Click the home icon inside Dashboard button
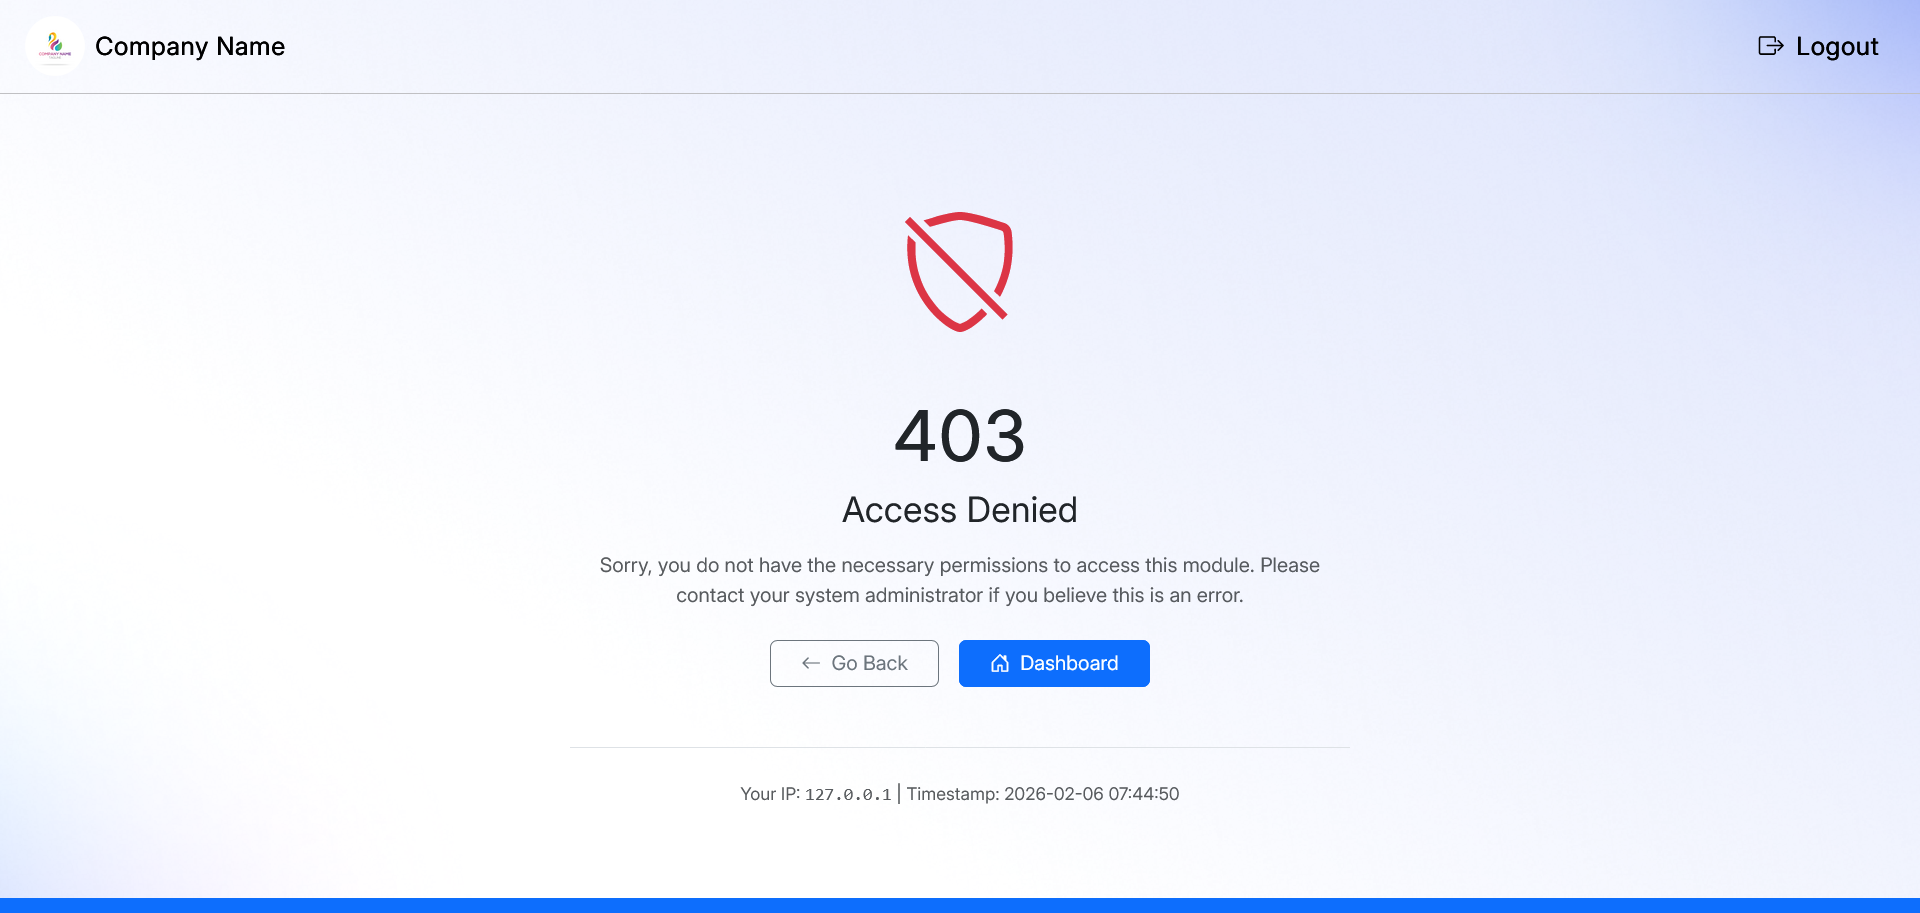This screenshot has width=1920, height=913. 1000,663
